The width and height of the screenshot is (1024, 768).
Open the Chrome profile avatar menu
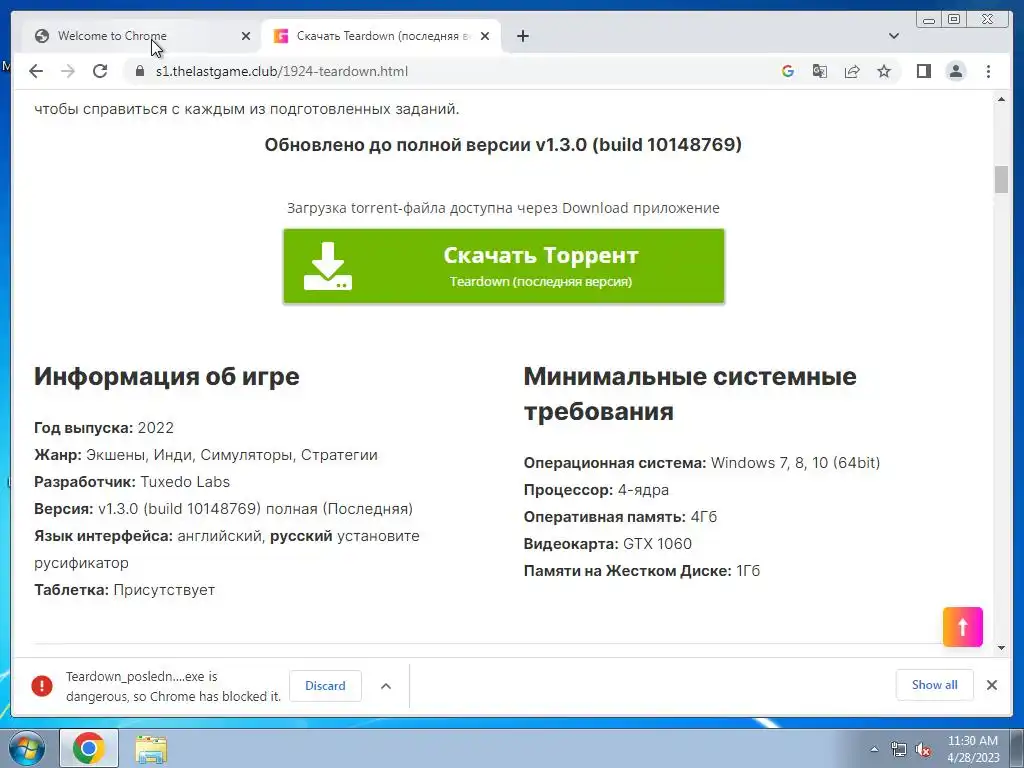click(x=955, y=71)
